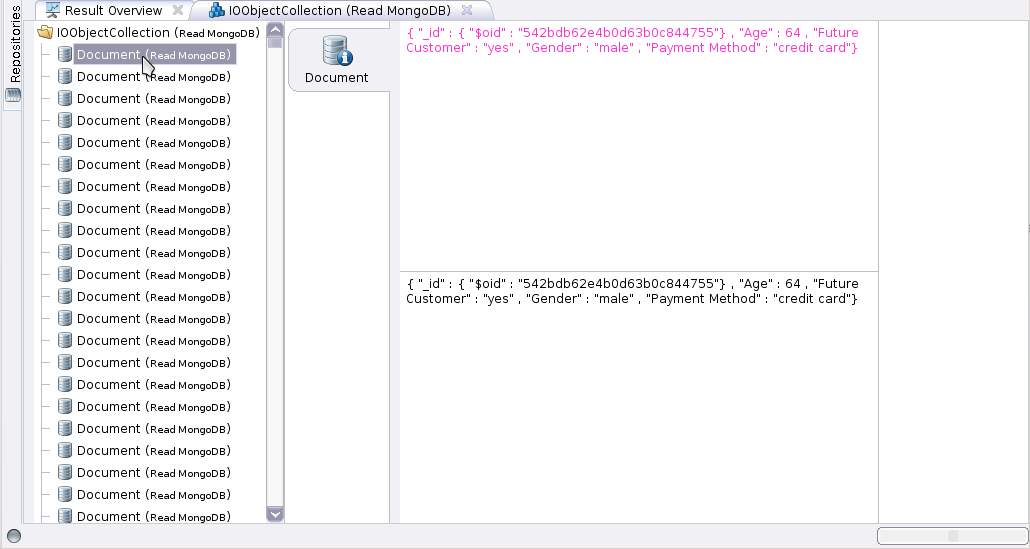This screenshot has width=1030, height=549.
Task: Click the repository icon below Repositories label
Action: 13,96
